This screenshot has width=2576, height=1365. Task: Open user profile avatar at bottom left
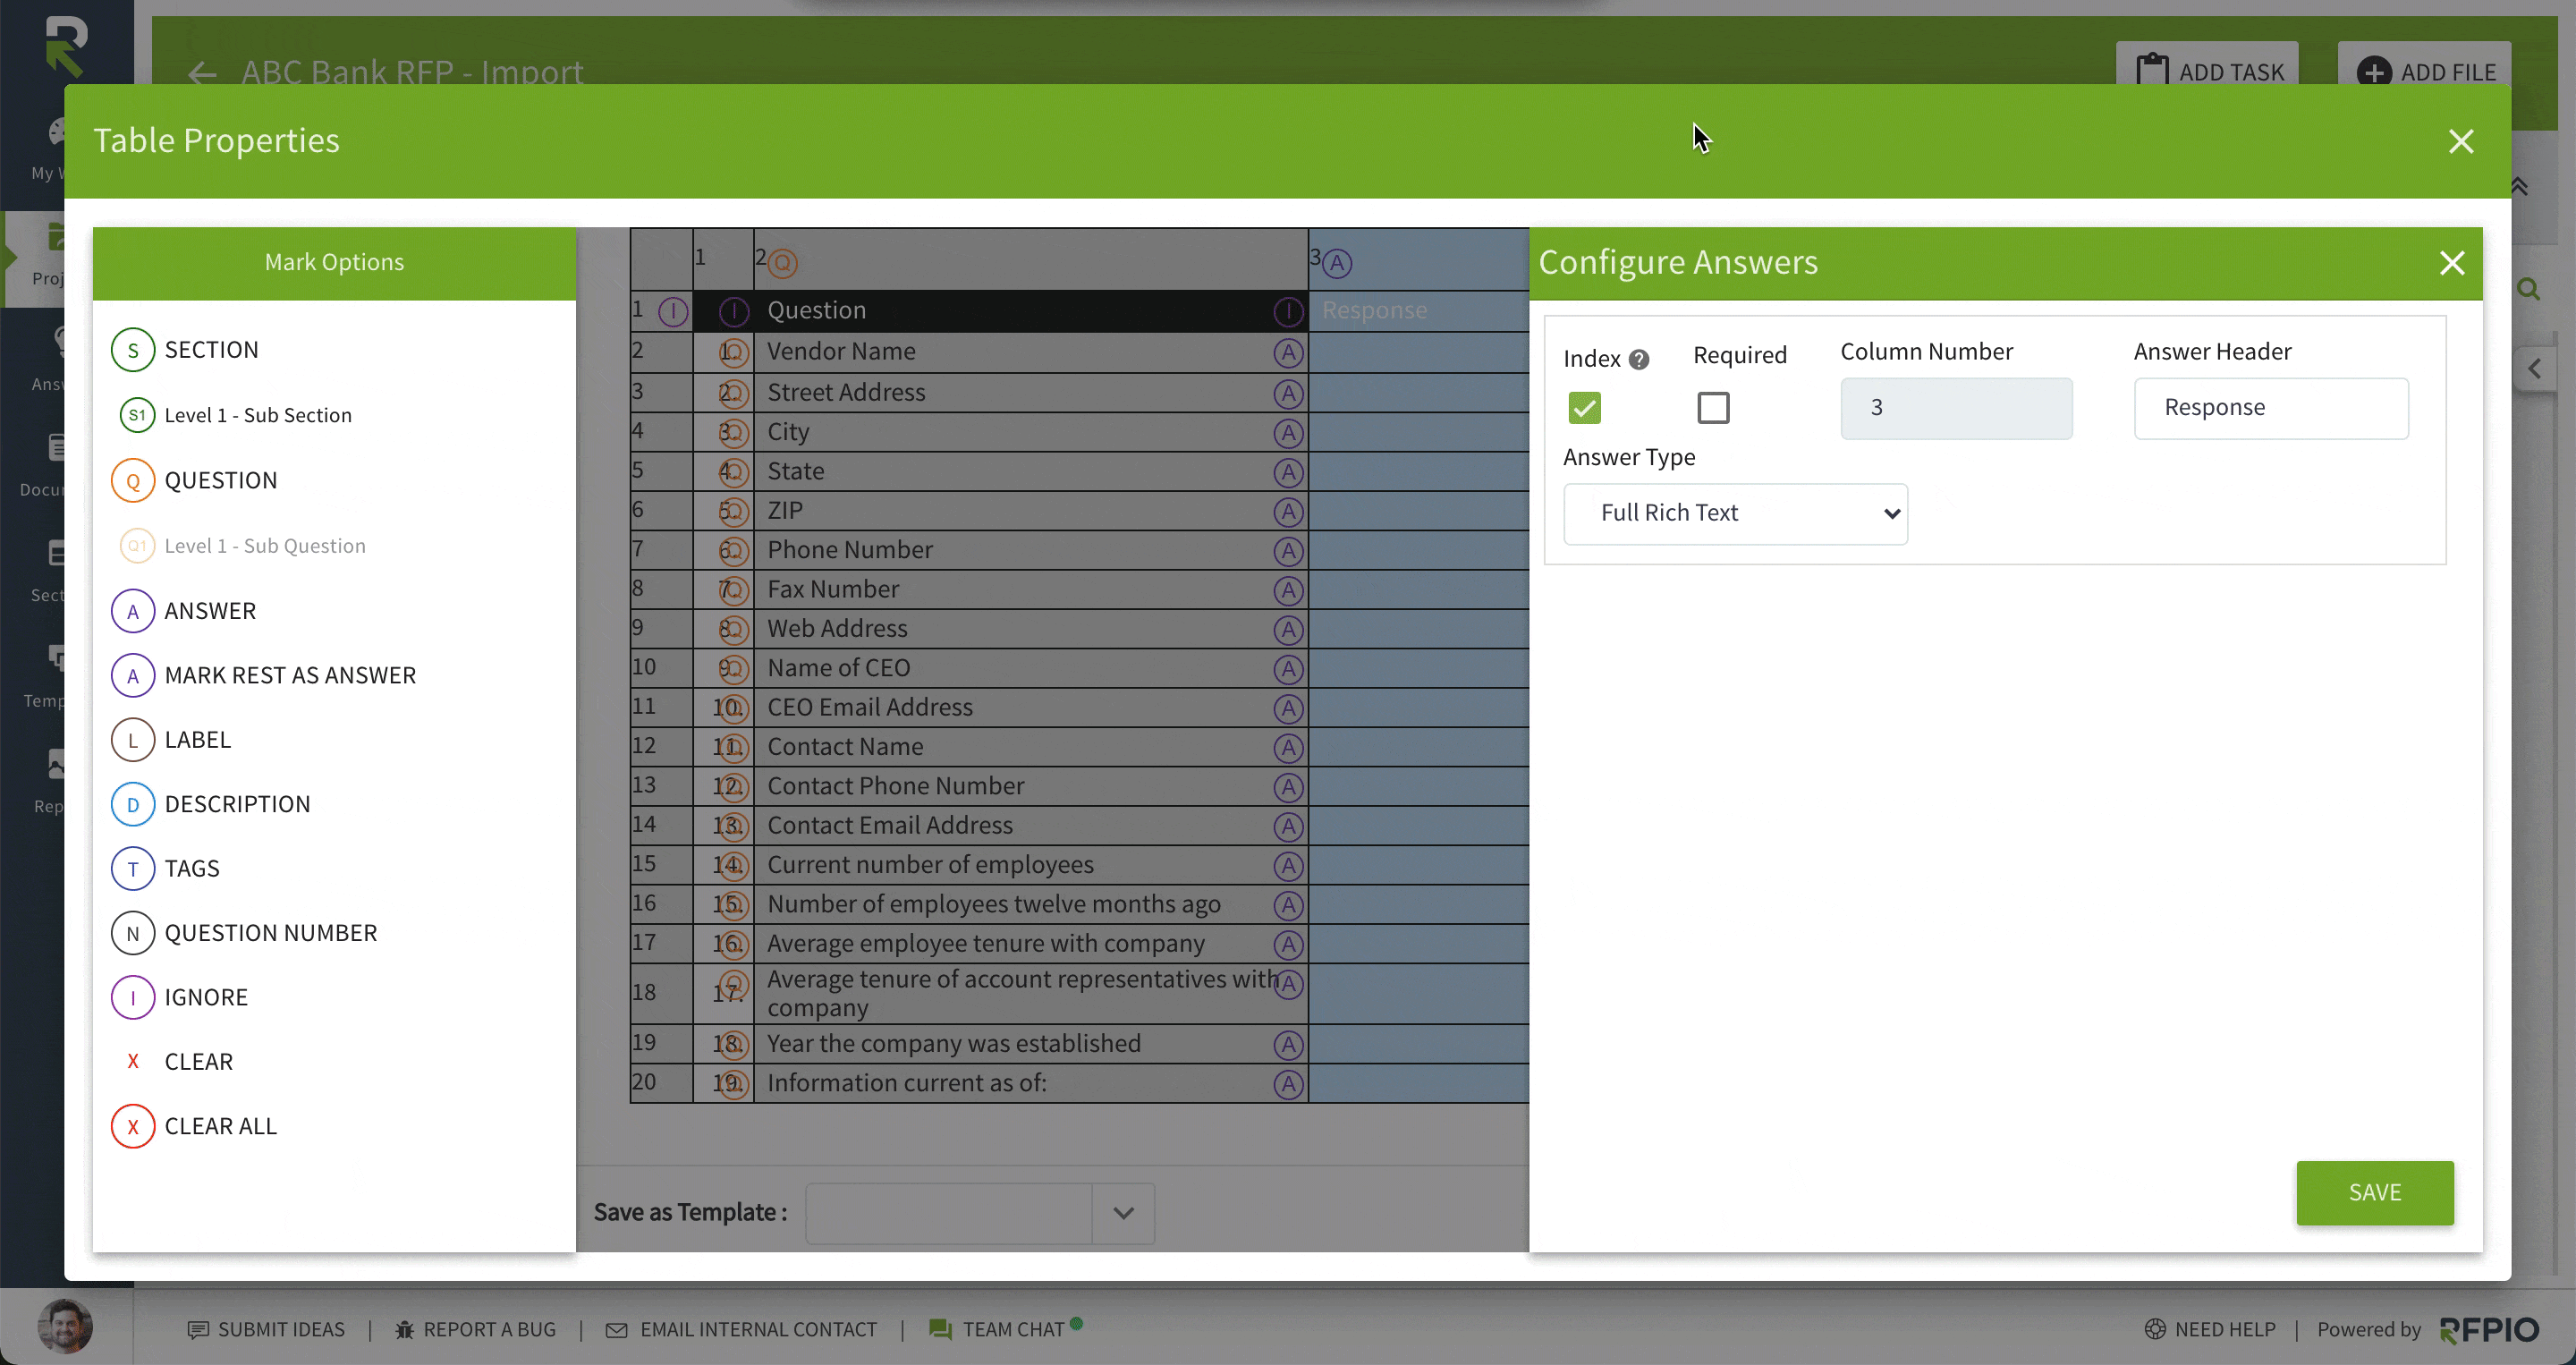click(x=65, y=1327)
